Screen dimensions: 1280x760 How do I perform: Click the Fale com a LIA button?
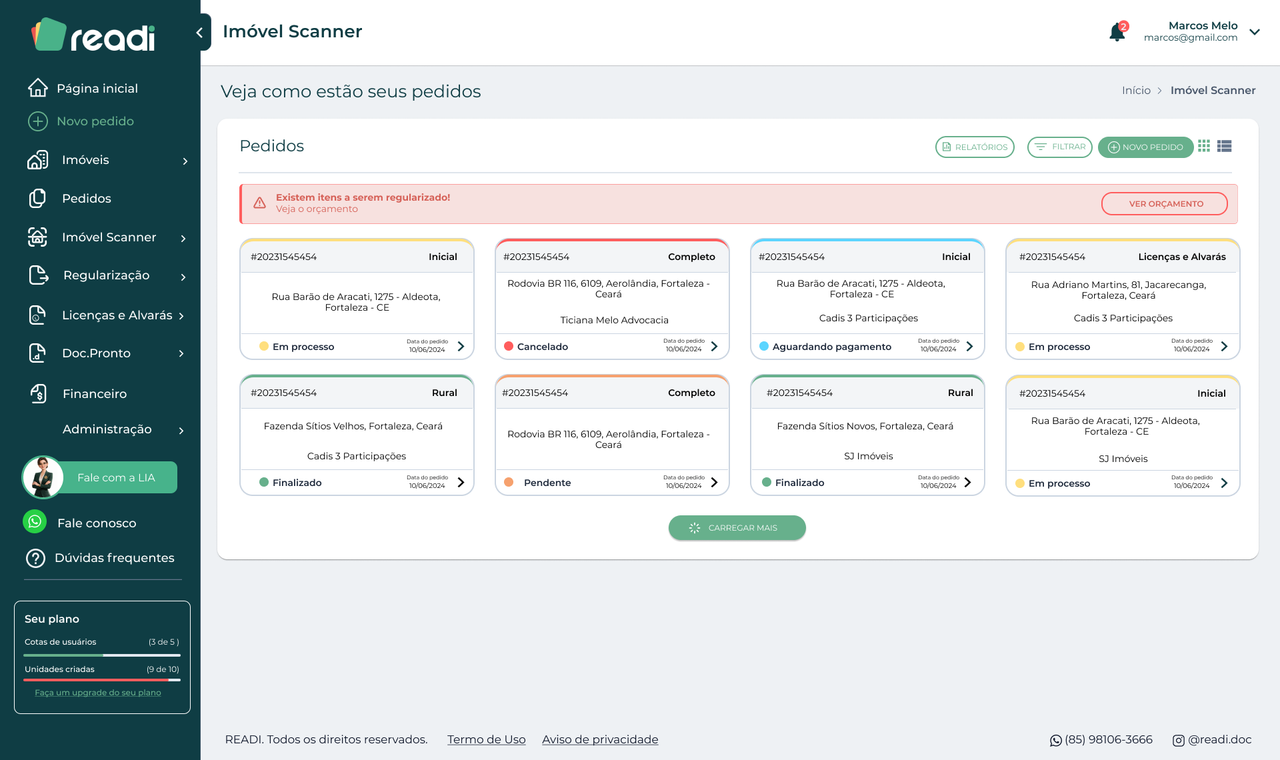[x=117, y=477]
